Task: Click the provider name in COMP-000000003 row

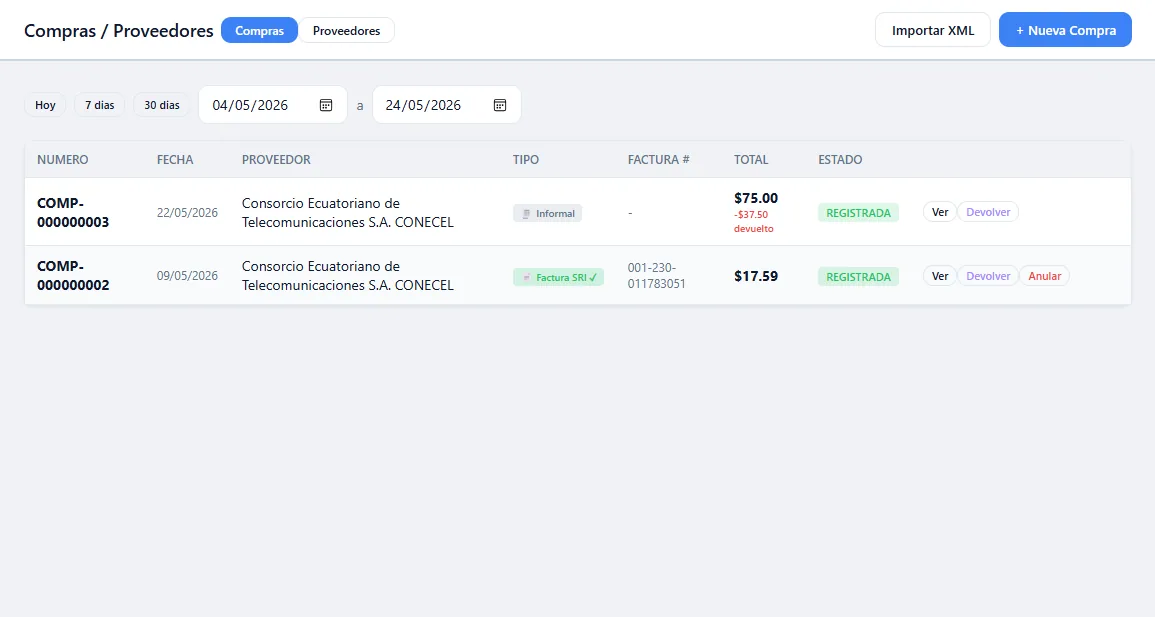Action: point(348,212)
